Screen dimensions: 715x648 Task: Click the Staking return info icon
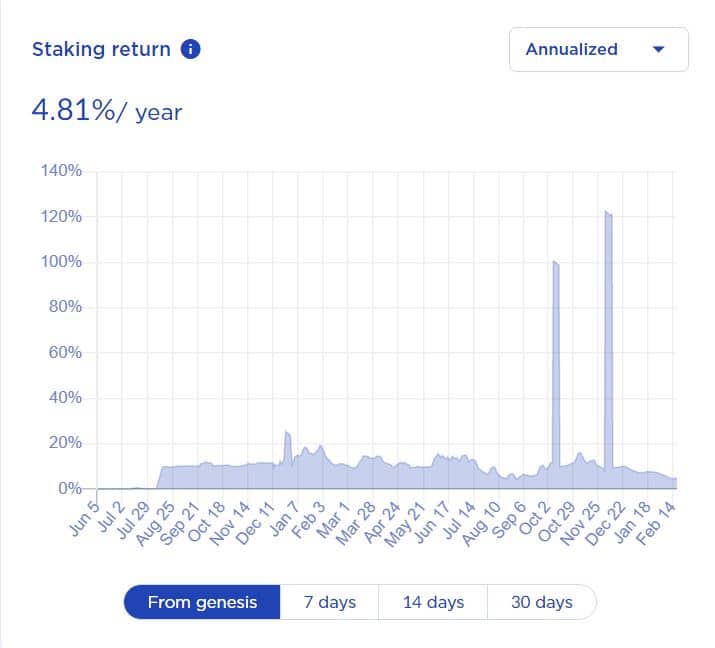click(x=190, y=49)
